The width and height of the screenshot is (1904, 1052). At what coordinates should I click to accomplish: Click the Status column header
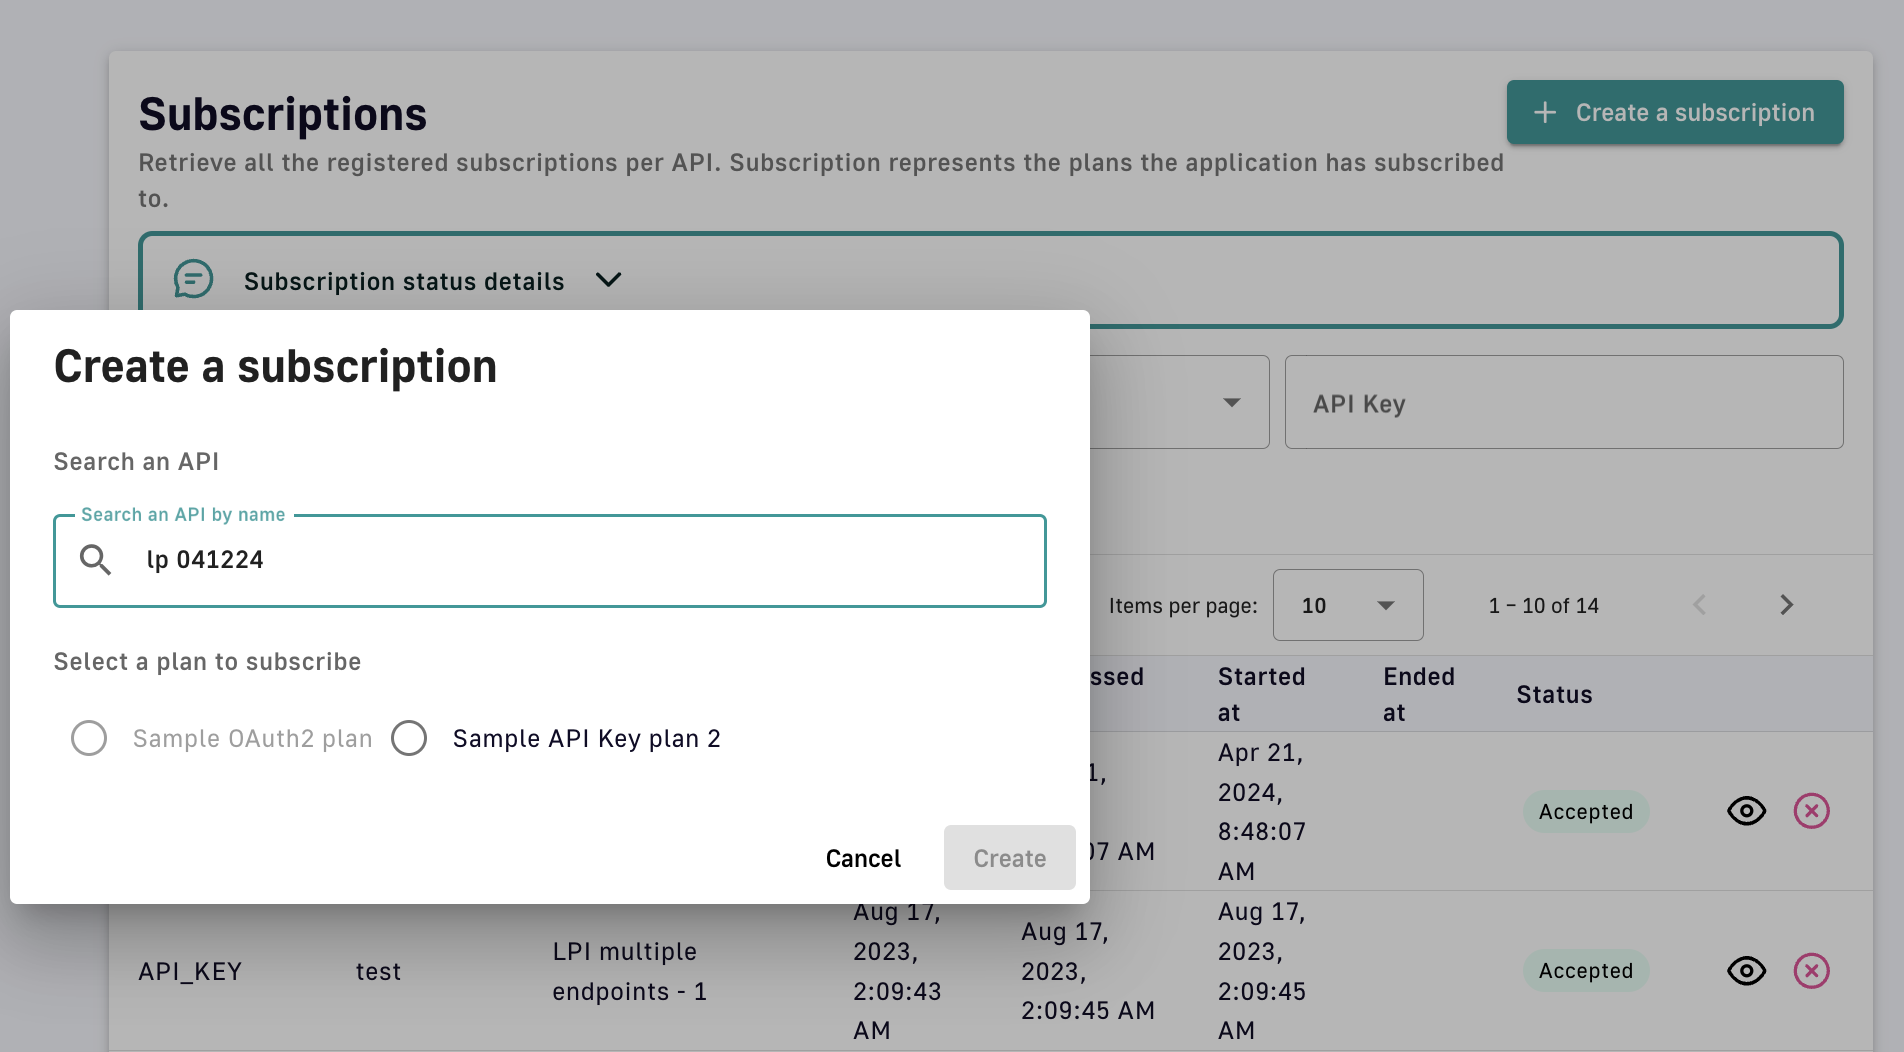pos(1554,695)
